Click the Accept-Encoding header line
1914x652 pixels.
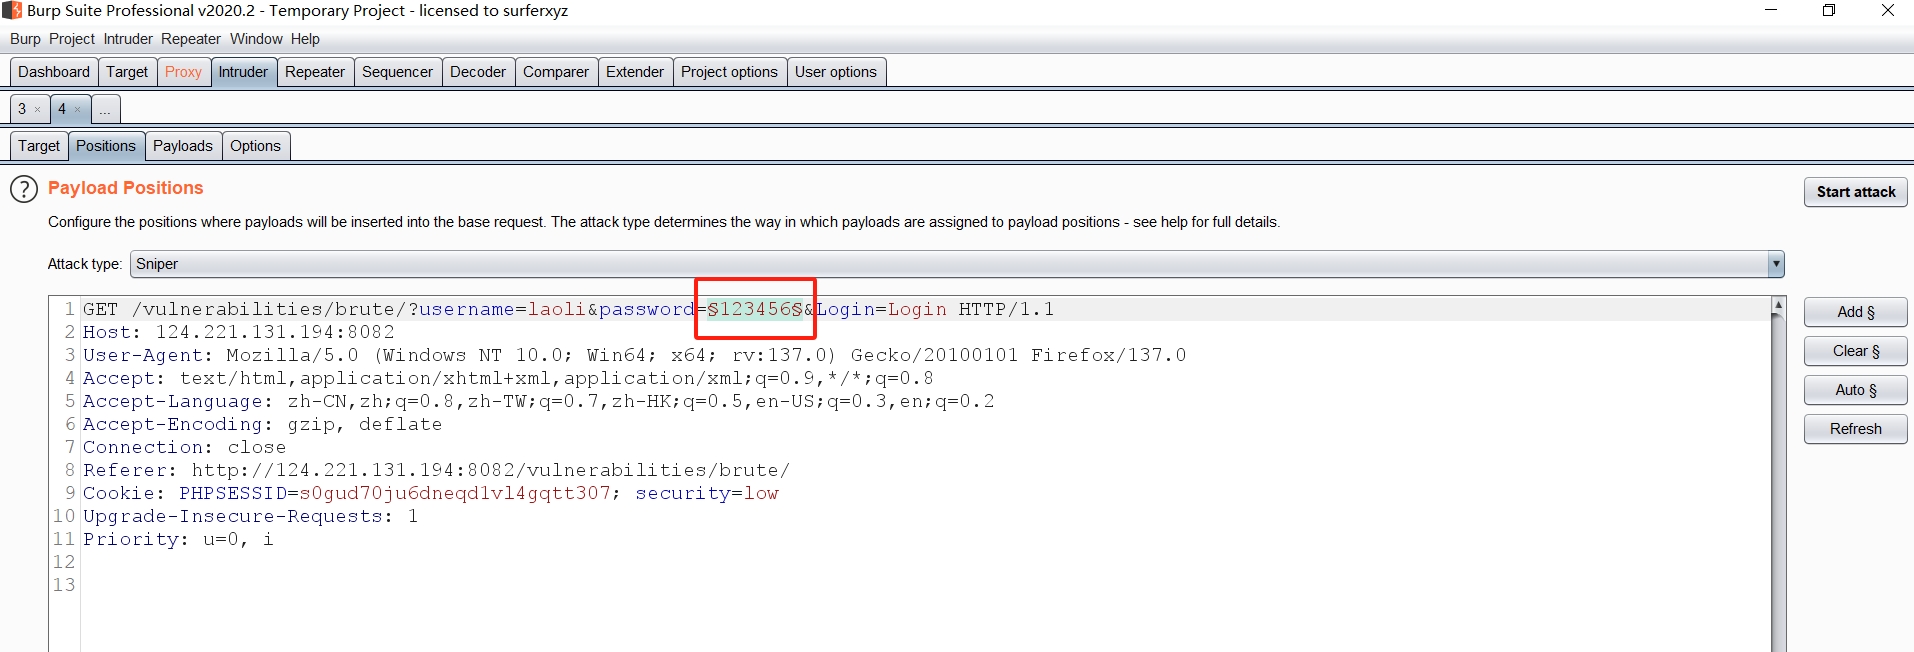click(x=263, y=424)
